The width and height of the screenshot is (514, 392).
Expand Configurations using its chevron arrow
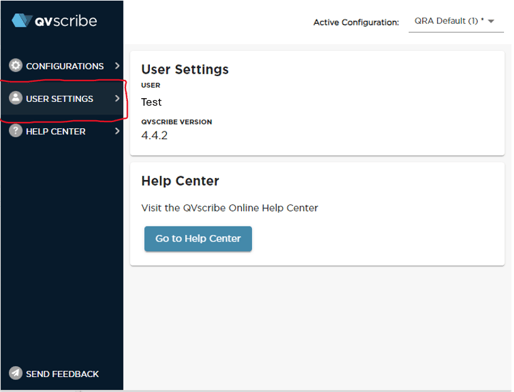point(117,66)
